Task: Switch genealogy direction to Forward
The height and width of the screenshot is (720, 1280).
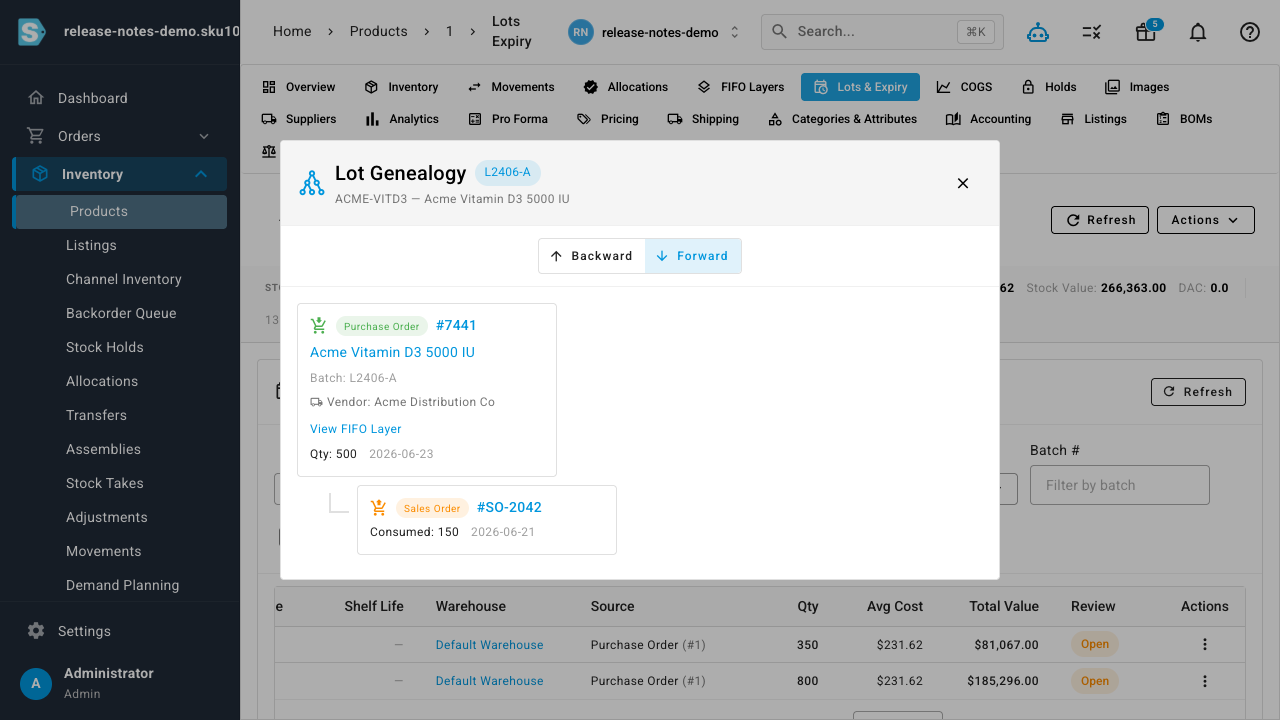Action: coord(693,256)
